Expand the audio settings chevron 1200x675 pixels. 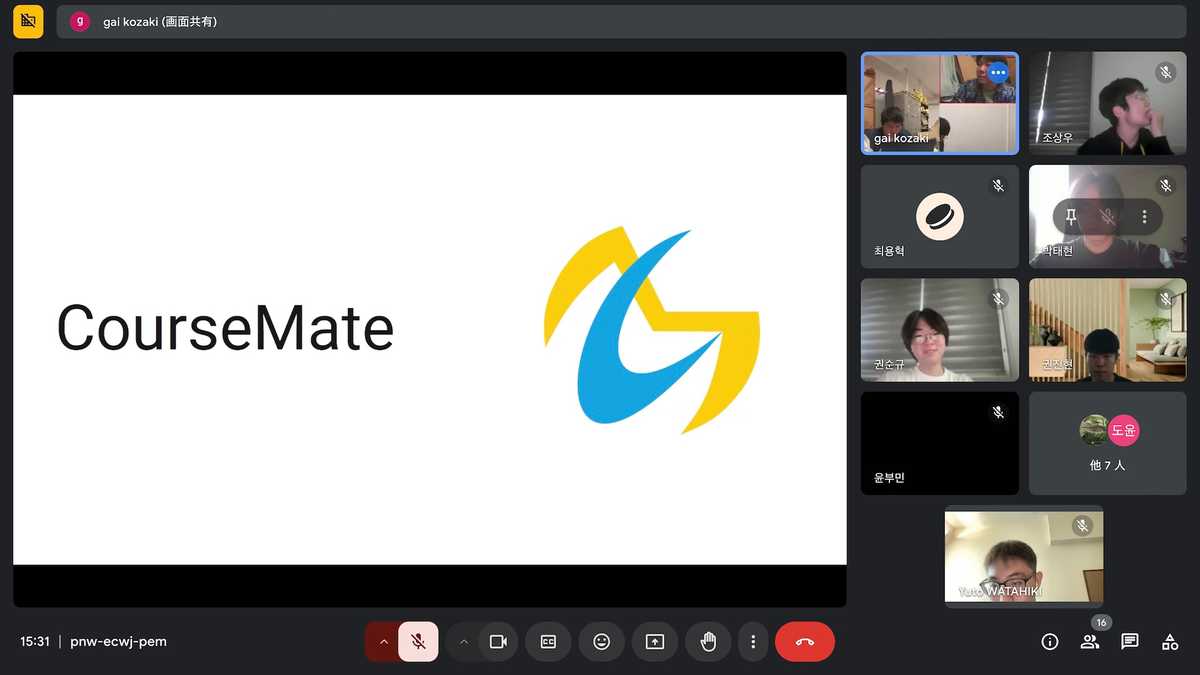tap(383, 642)
